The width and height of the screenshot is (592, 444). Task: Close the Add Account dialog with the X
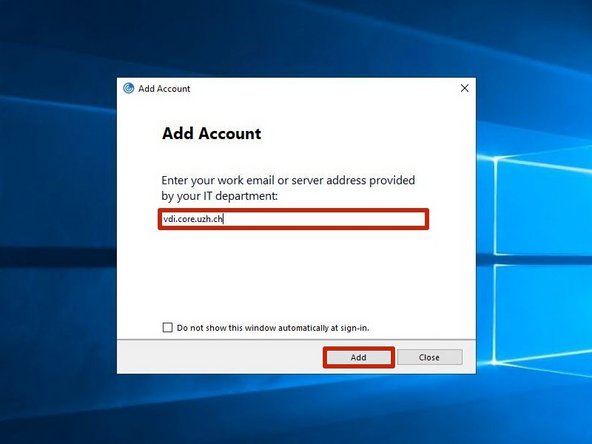tap(464, 88)
